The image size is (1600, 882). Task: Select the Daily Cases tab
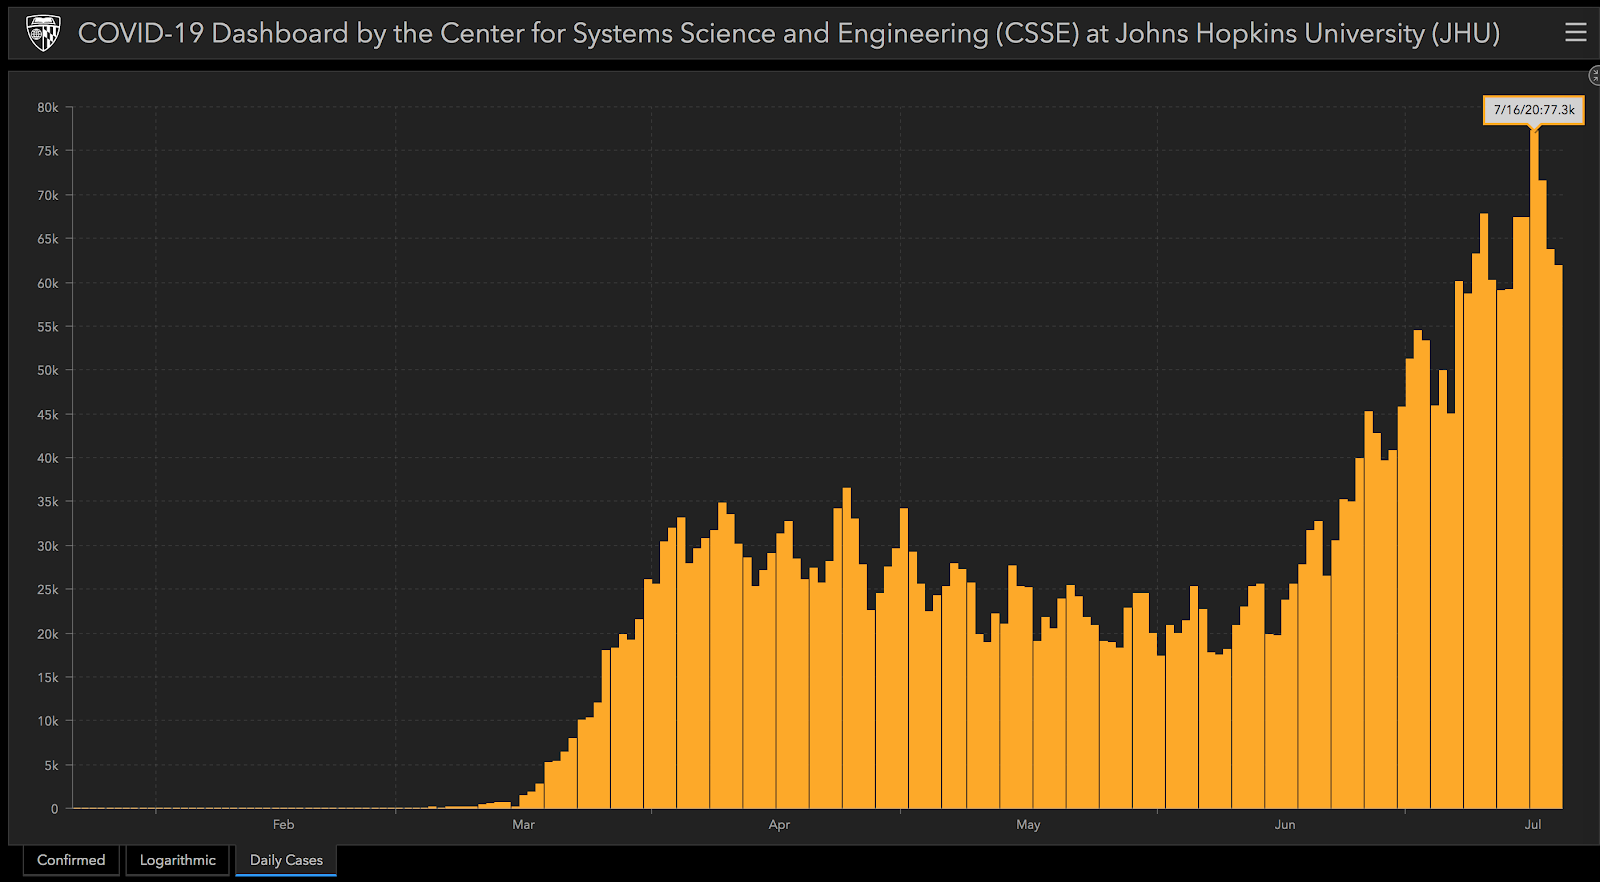click(286, 860)
